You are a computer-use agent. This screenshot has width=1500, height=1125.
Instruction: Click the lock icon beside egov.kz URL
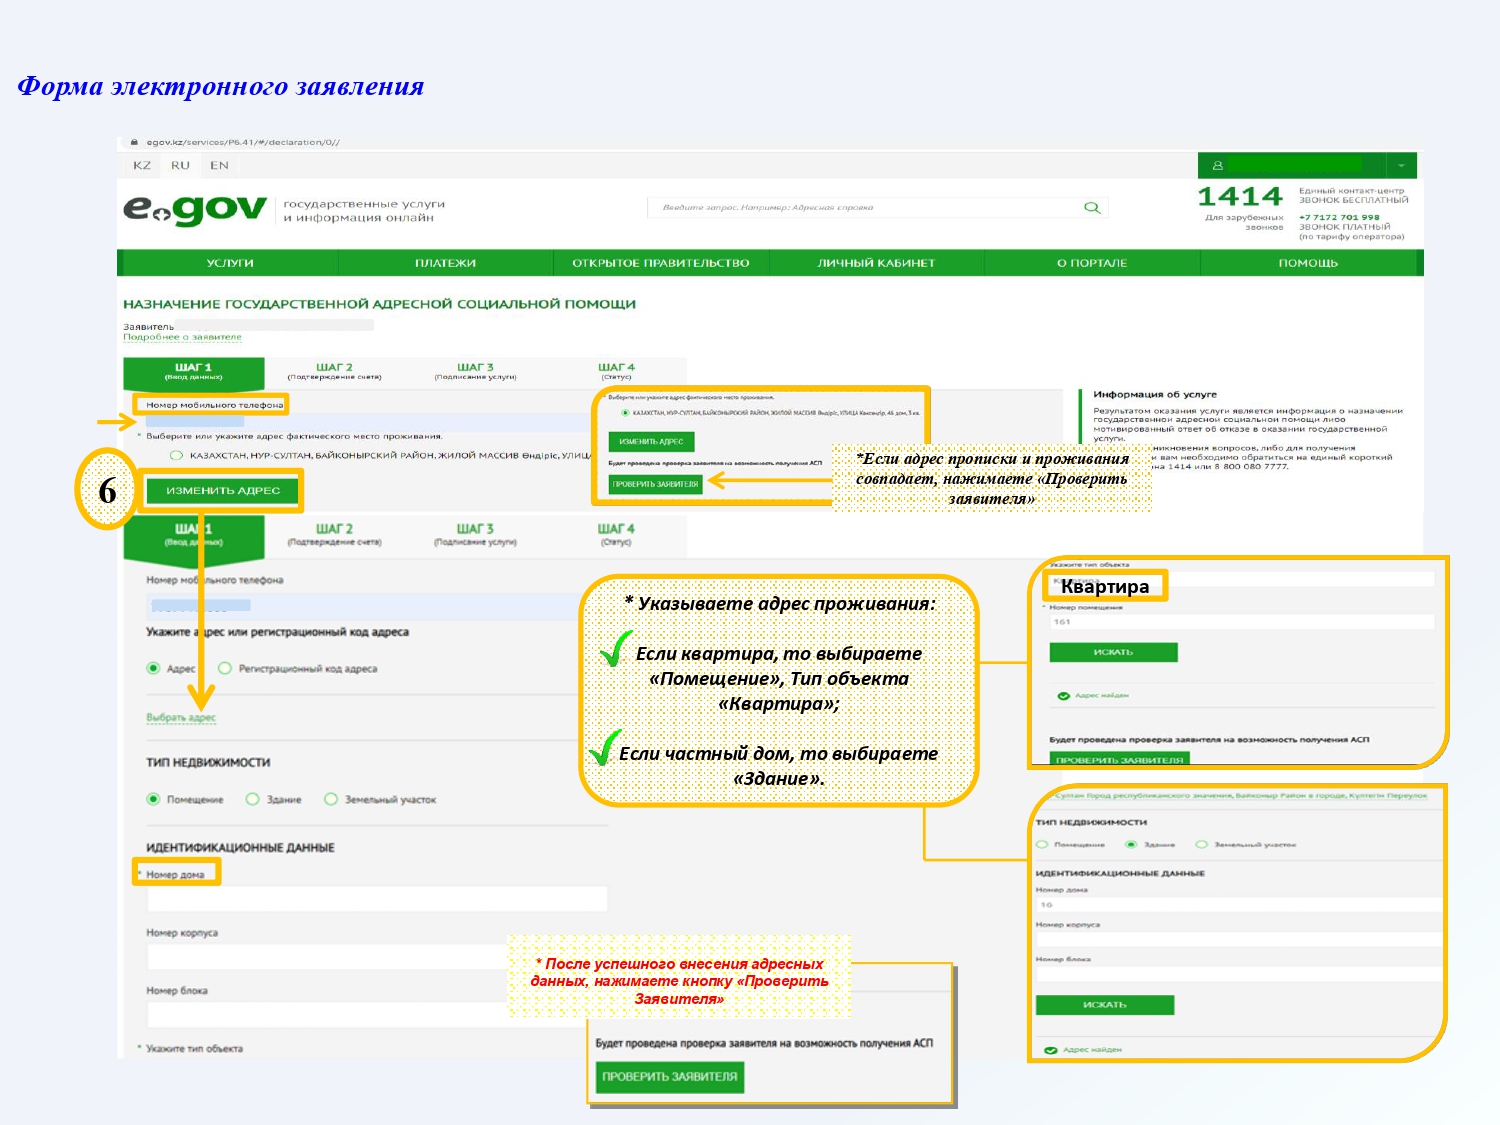pos(134,142)
